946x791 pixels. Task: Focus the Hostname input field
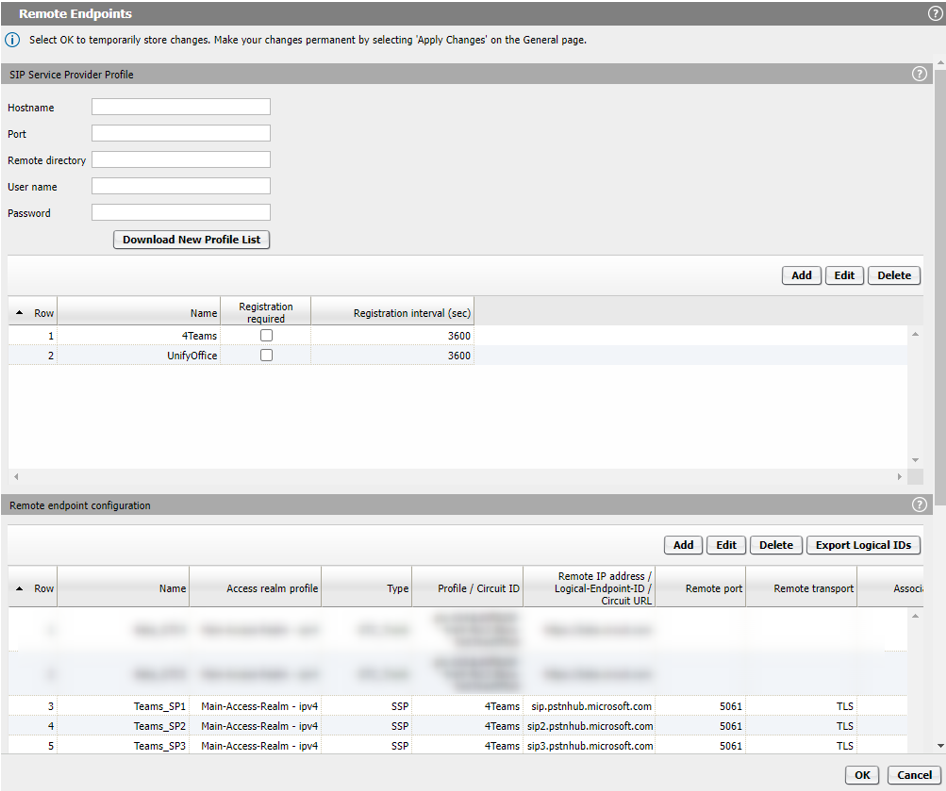[x=181, y=107]
